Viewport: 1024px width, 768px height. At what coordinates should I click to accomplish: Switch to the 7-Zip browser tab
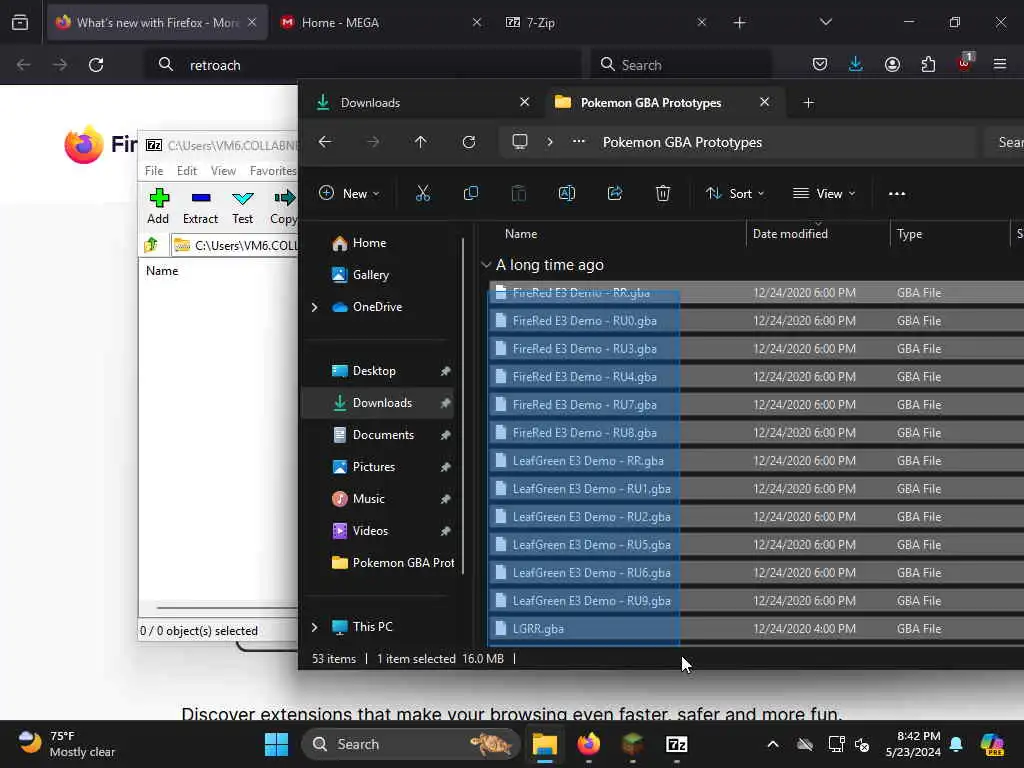[x=606, y=22]
